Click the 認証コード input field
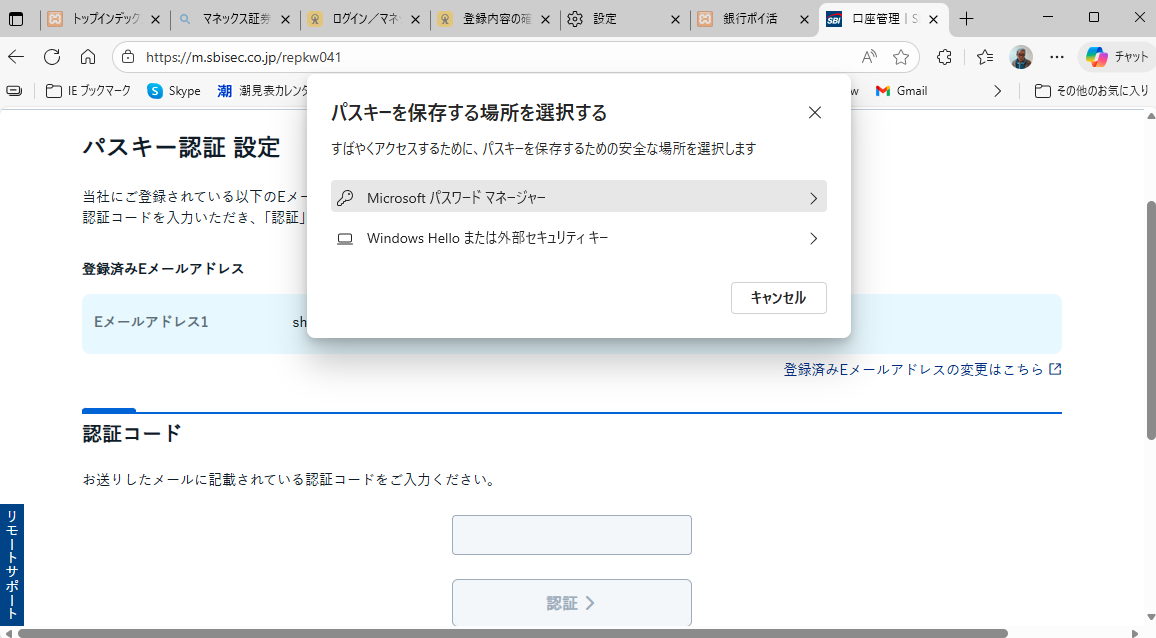The height and width of the screenshot is (638, 1156). pyautogui.click(x=571, y=535)
